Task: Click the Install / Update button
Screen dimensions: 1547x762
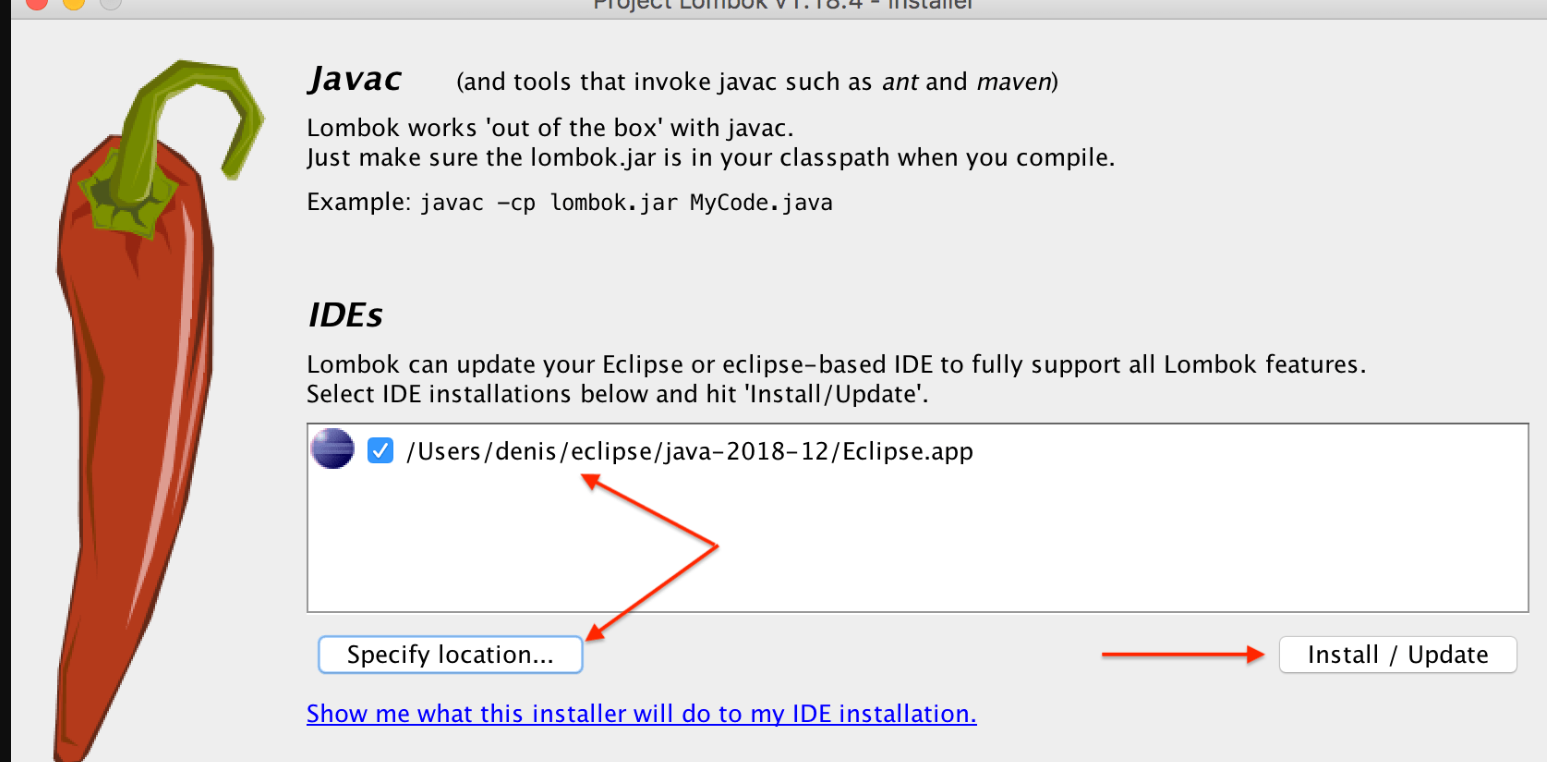Action: click(1397, 655)
